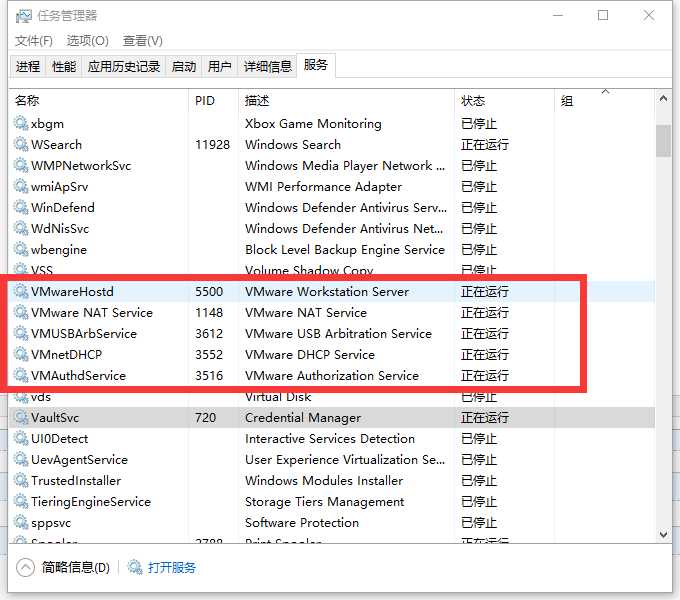This screenshot has height=600, width=680.
Task: Click the scrollbar up arrow
Action: tap(663, 98)
